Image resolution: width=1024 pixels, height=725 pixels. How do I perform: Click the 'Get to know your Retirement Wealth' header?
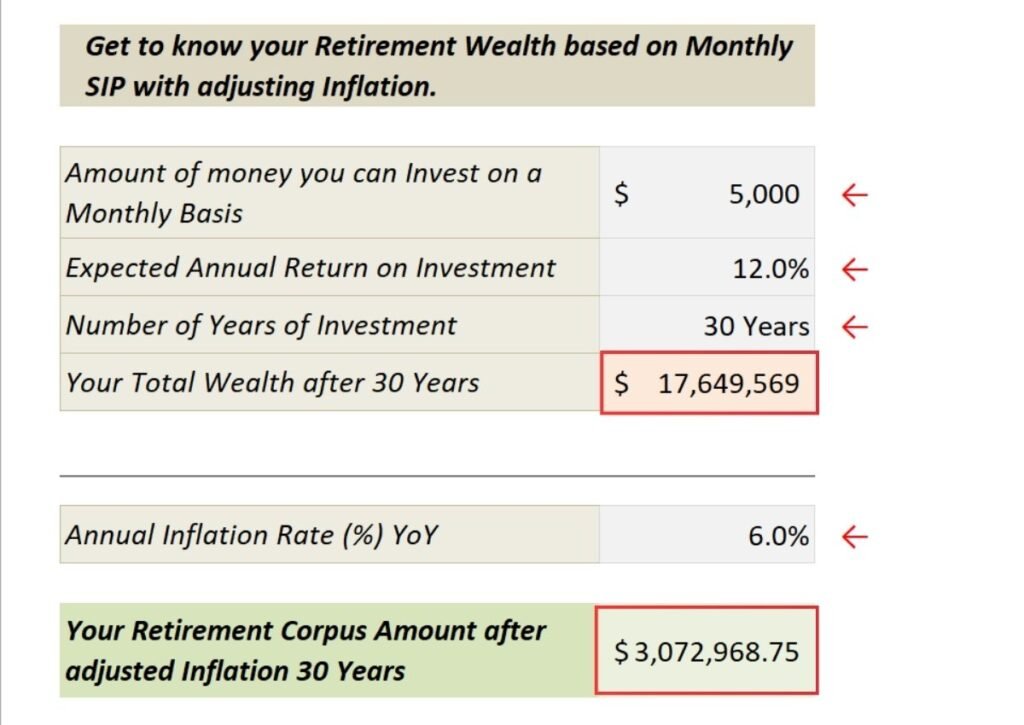437,66
